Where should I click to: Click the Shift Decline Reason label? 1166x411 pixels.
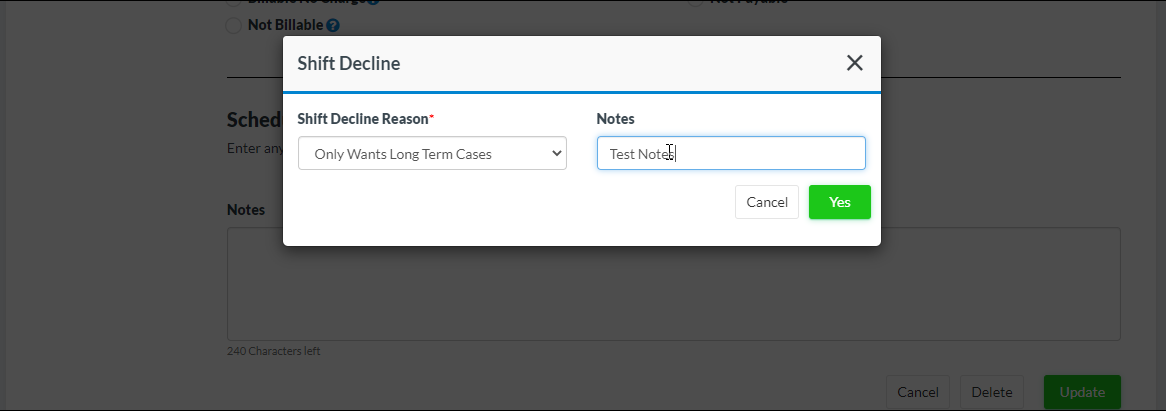coord(363,119)
